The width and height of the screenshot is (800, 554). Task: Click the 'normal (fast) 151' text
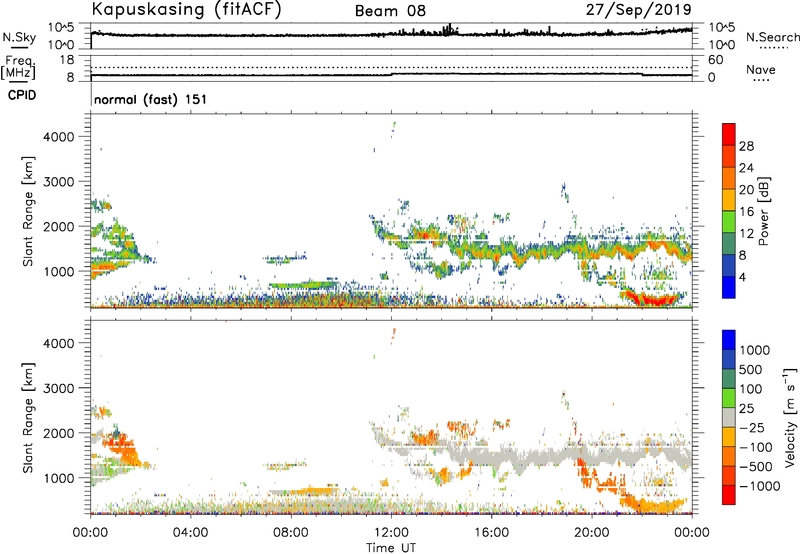(151, 99)
